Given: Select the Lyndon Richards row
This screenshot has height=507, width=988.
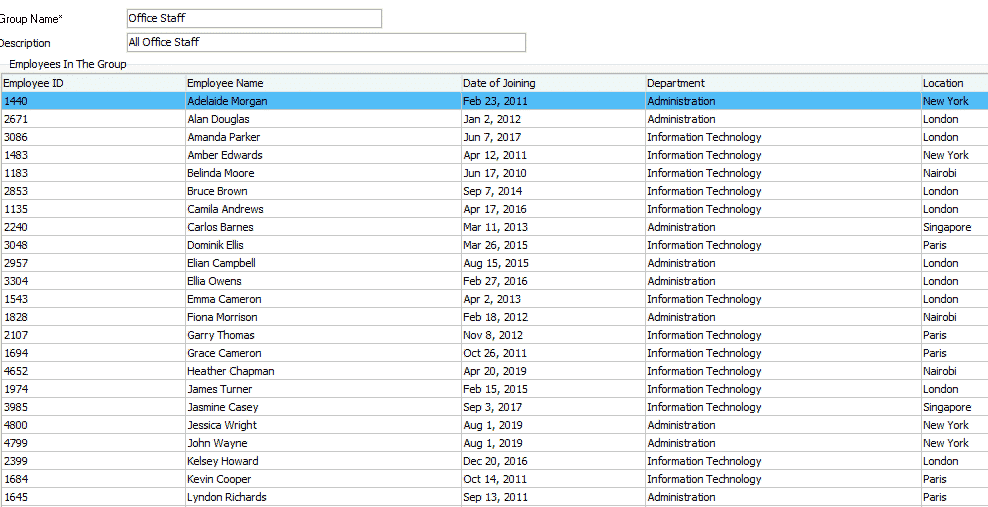Looking at the screenshot, I should [495, 498].
